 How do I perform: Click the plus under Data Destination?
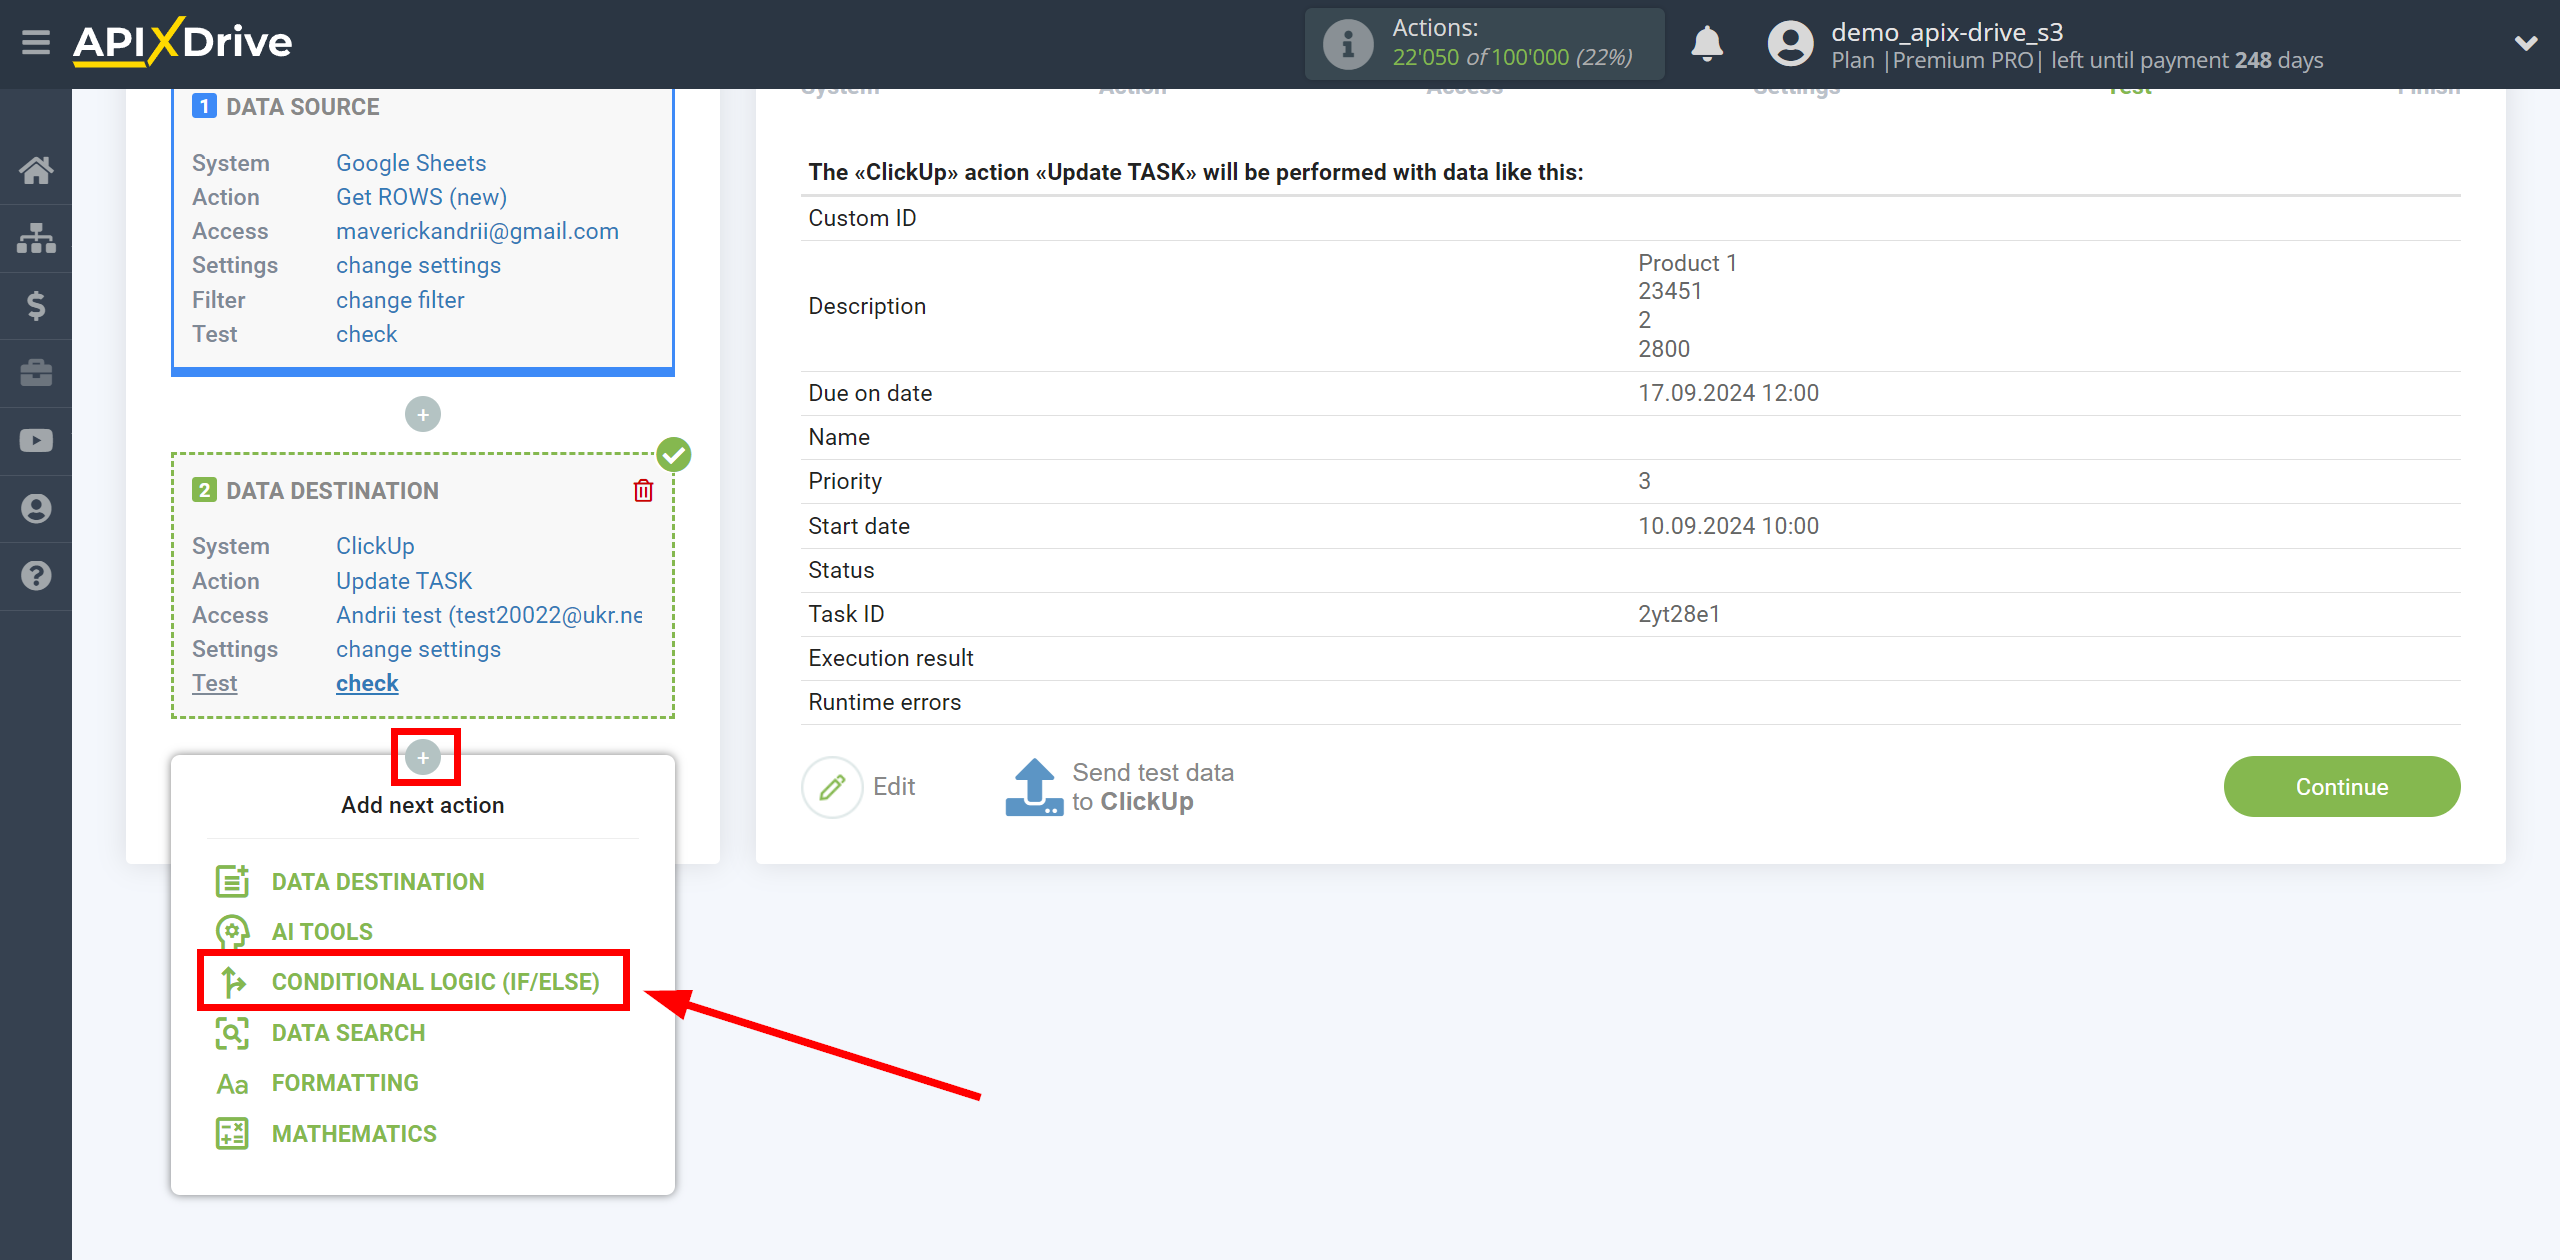423,757
